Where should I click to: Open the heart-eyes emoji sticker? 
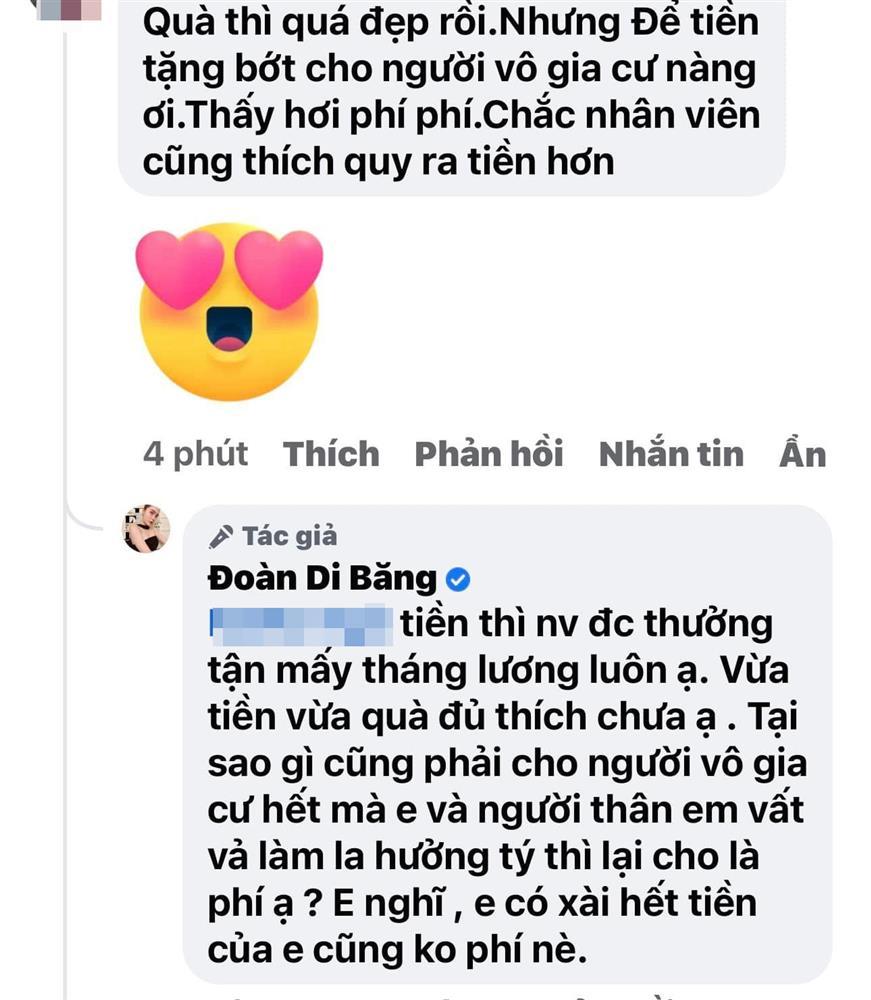230,312
